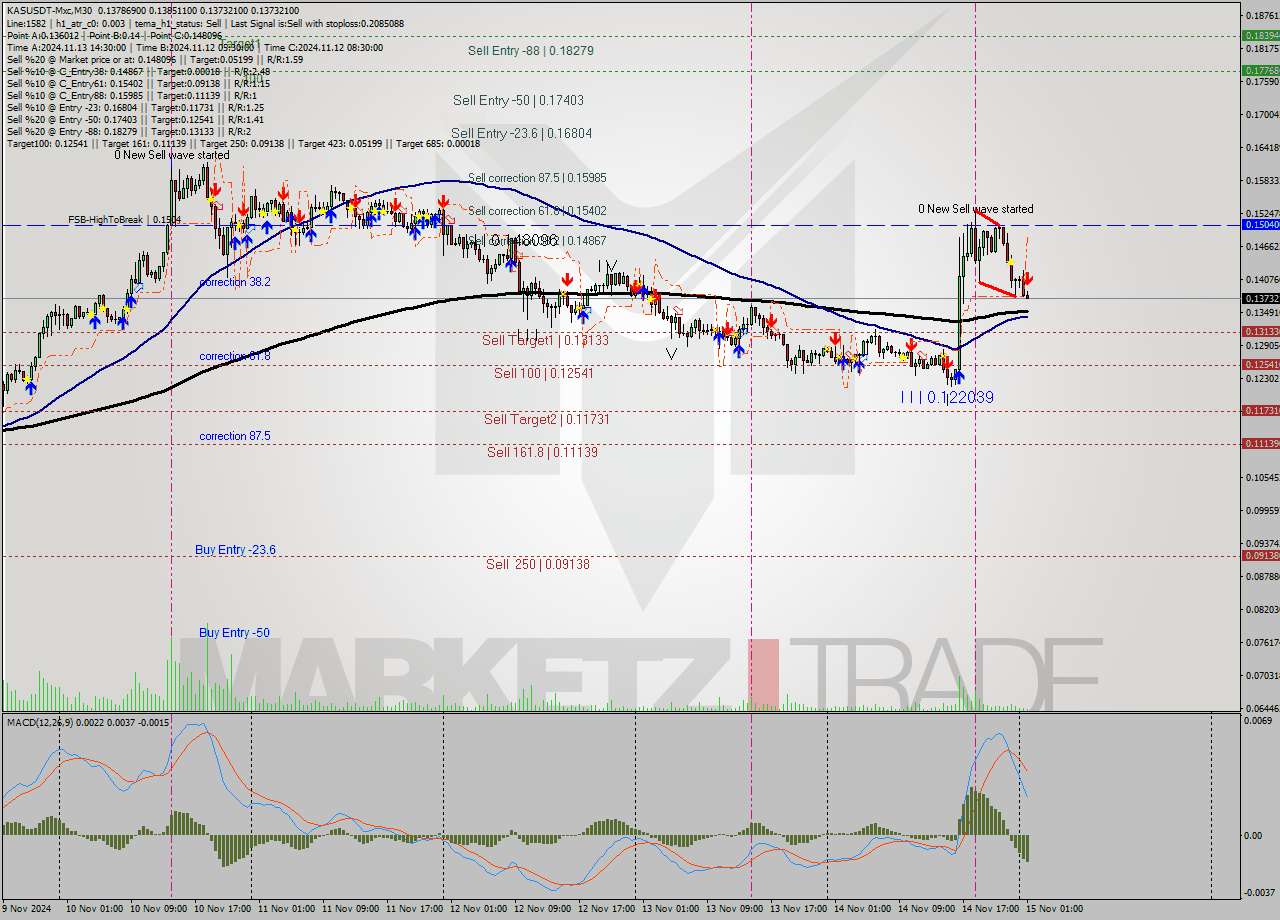Click the 'Sell 161.8 | 0.11139' label

pos(543,452)
